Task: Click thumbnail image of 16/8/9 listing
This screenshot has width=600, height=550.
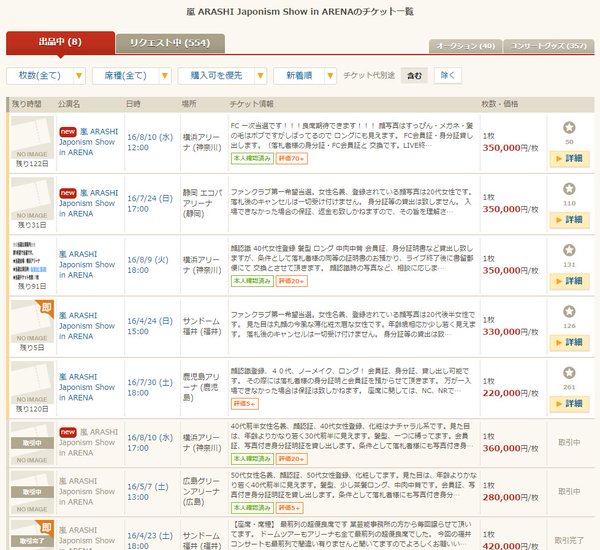Action: [x=32, y=261]
